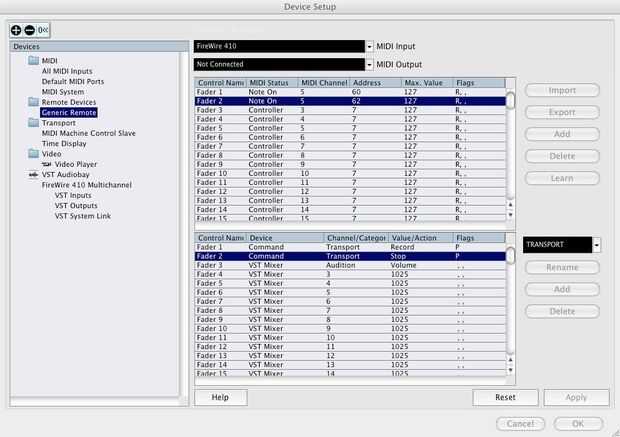
Task: Click the plus add device icon
Action: tap(16, 30)
